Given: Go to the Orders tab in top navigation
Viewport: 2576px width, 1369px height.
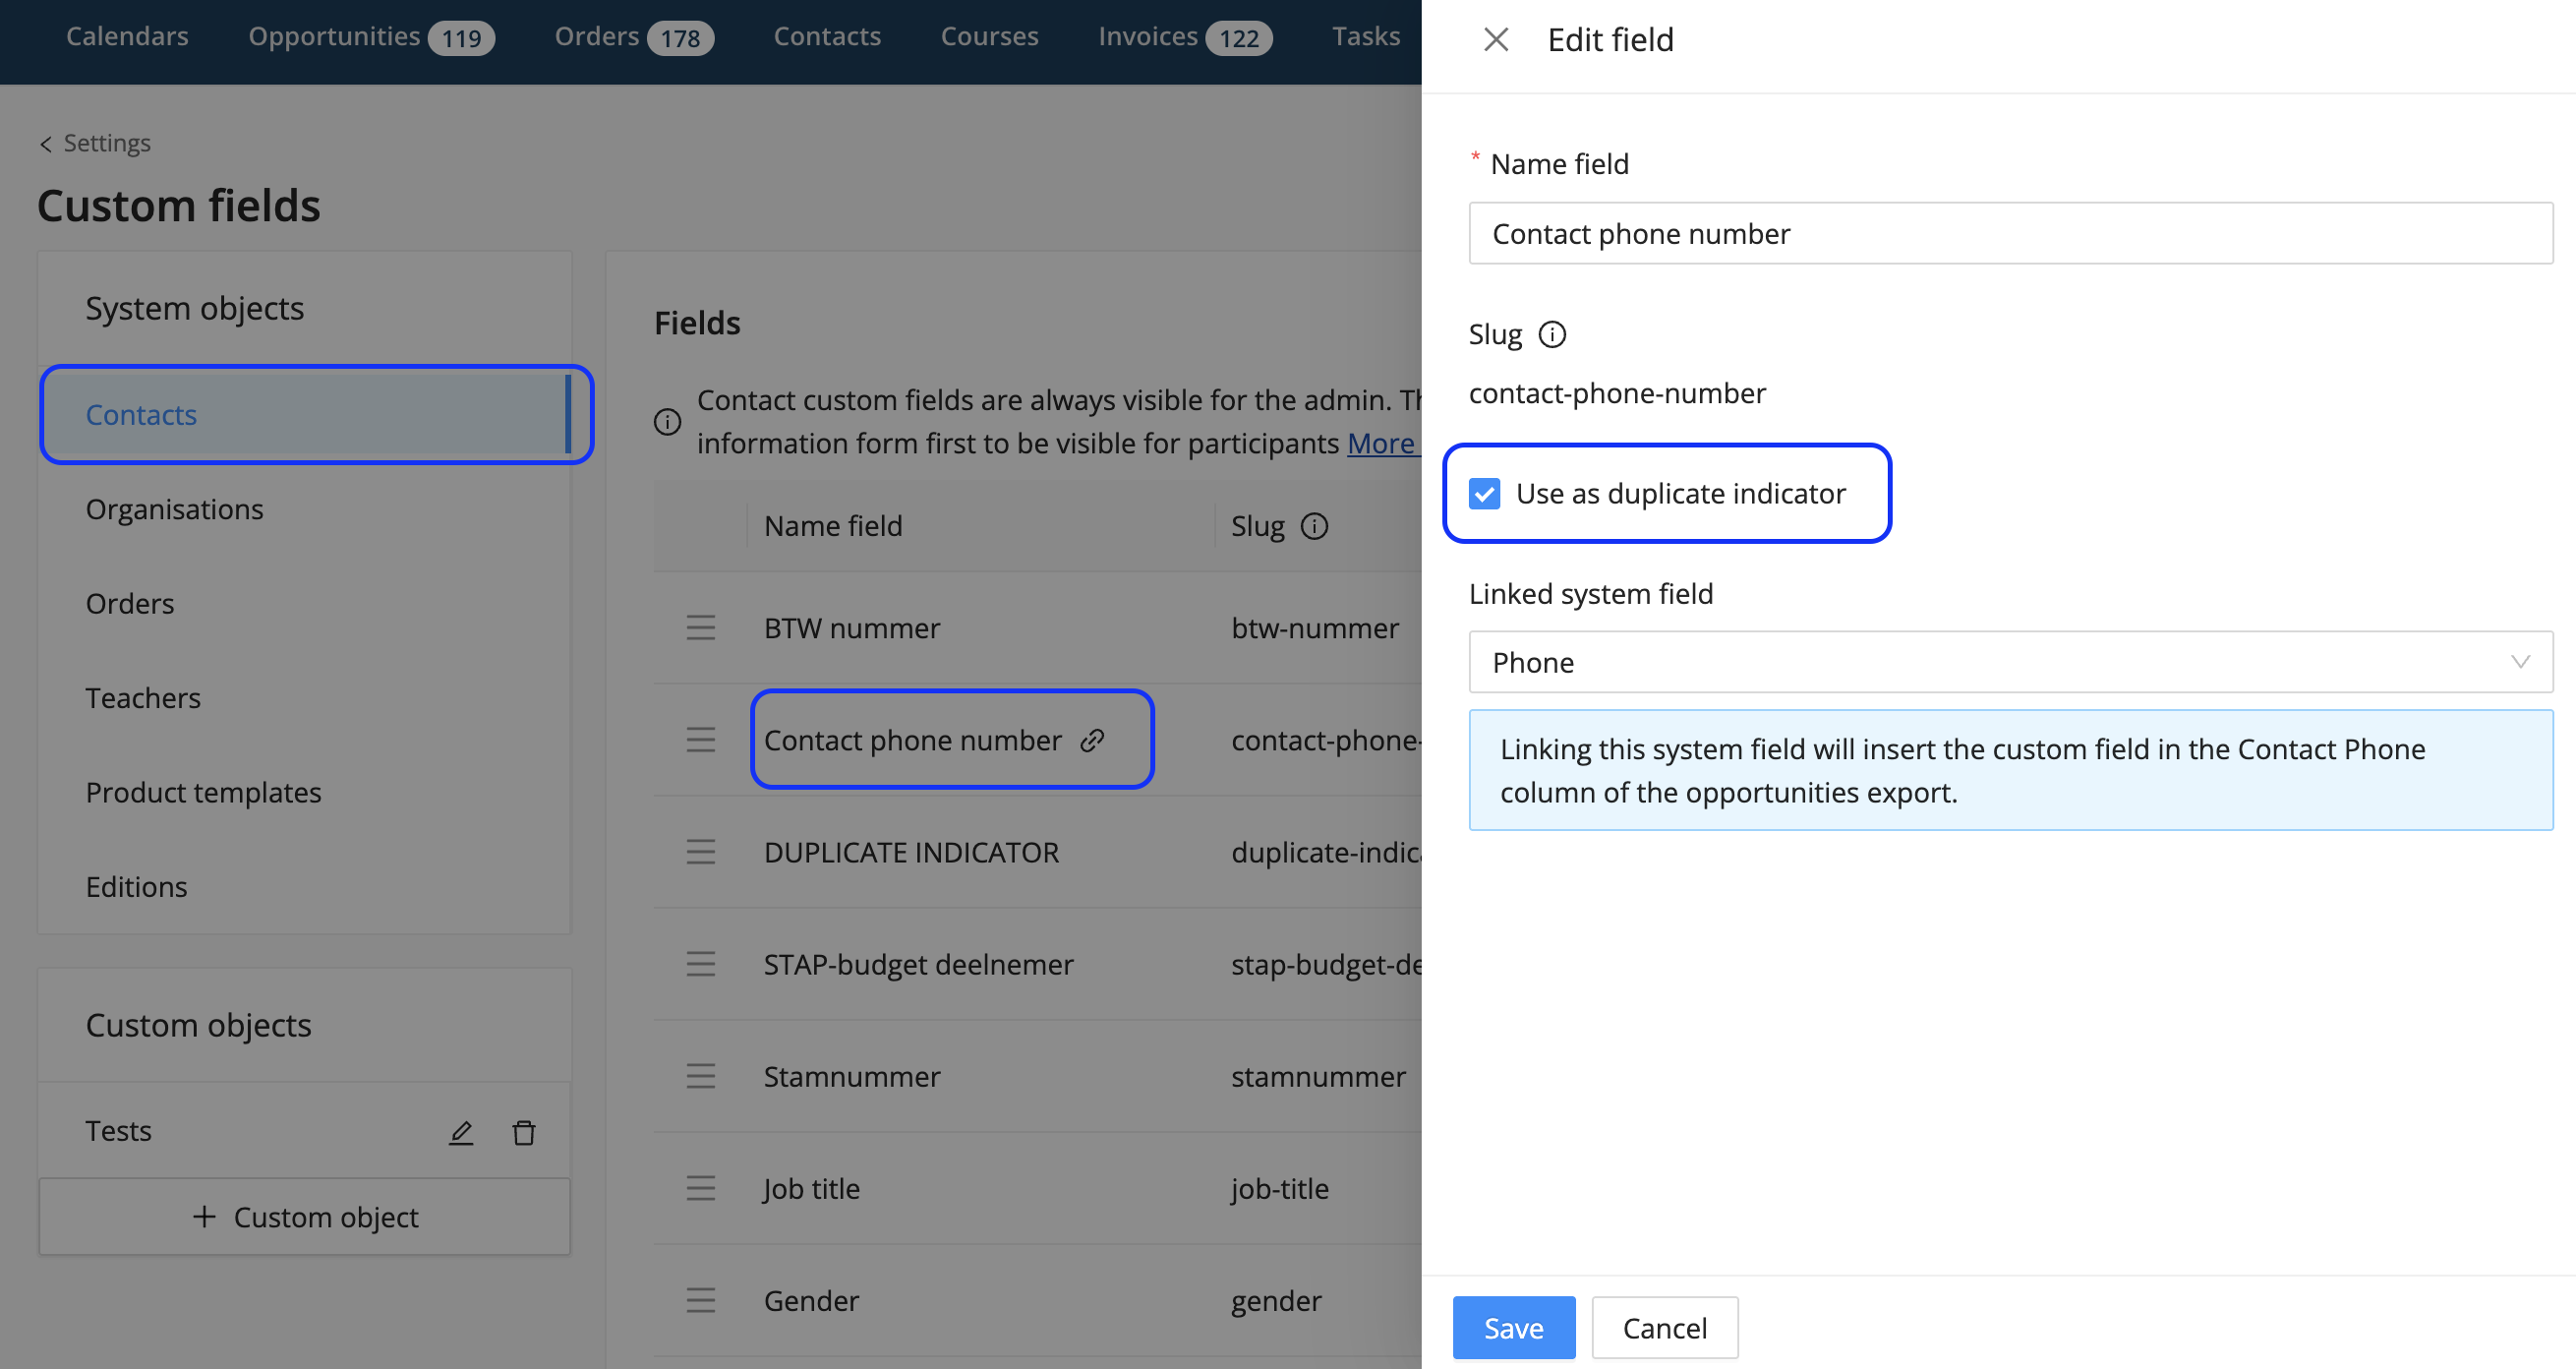Looking at the screenshot, I should coord(634,37).
